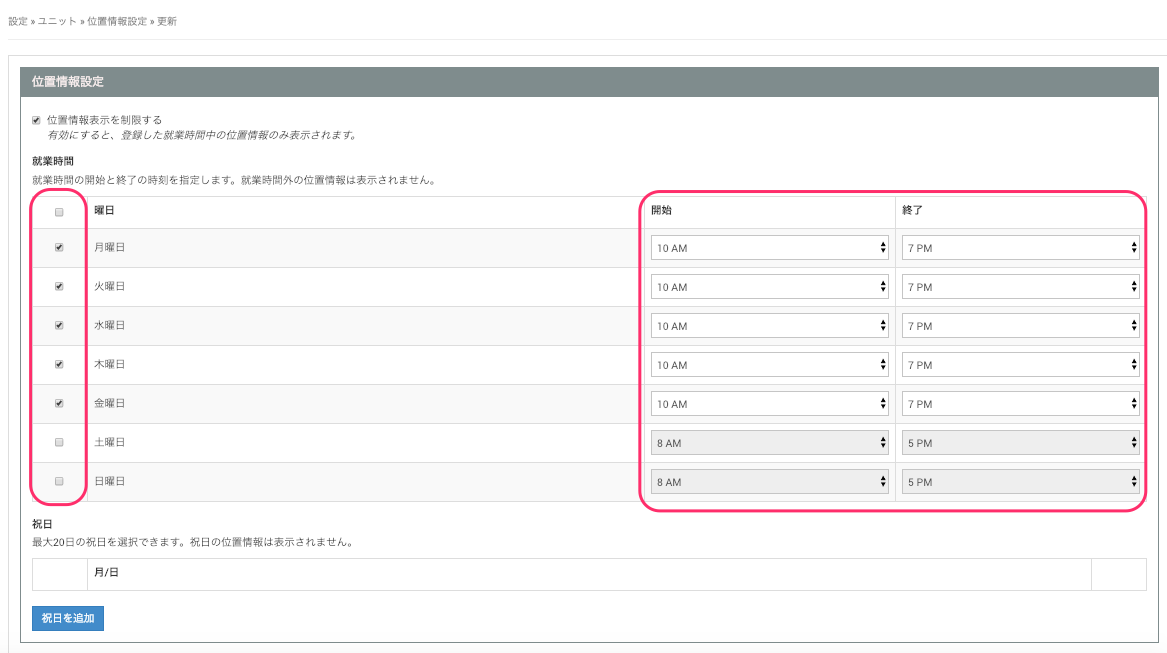The image size is (1167, 653).
Task: Go to 設定 in the breadcrumb
Action: [17, 21]
